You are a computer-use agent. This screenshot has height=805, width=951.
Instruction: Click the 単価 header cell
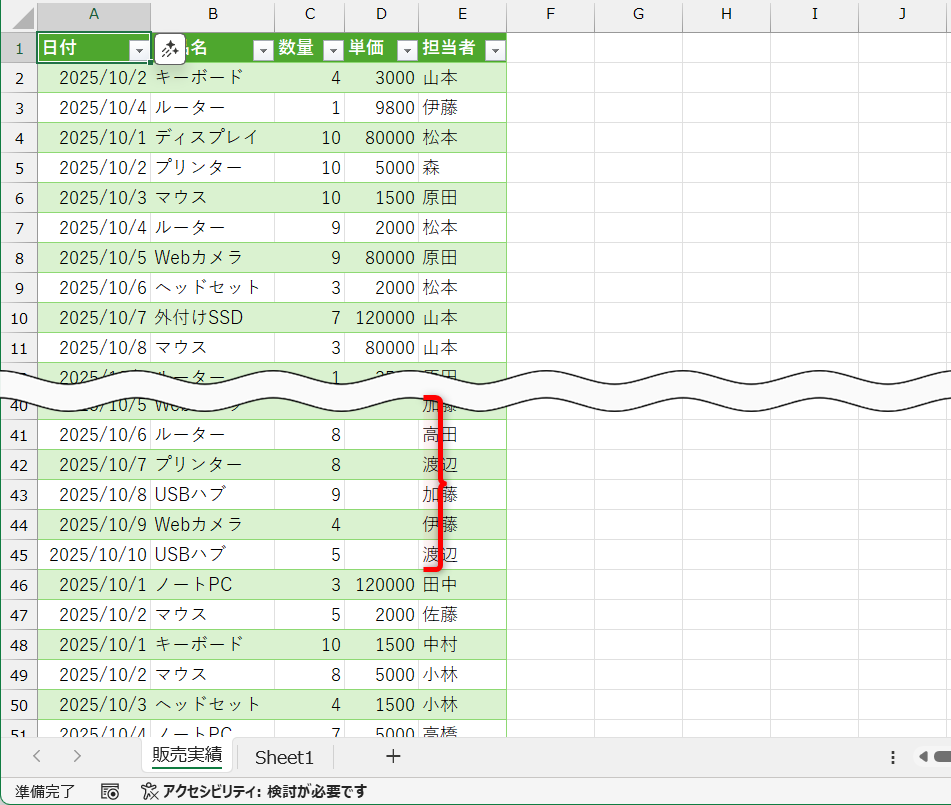(381, 48)
